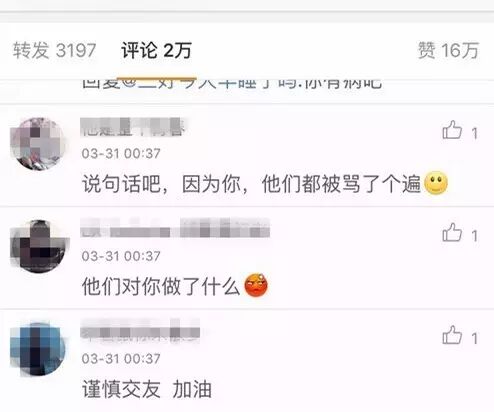Image resolution: width=494 pixels, height=412 pixels.
Task: Open avatar of the 说句话吧 commenter
Action: pyautogui.click(x=37, y=144)
